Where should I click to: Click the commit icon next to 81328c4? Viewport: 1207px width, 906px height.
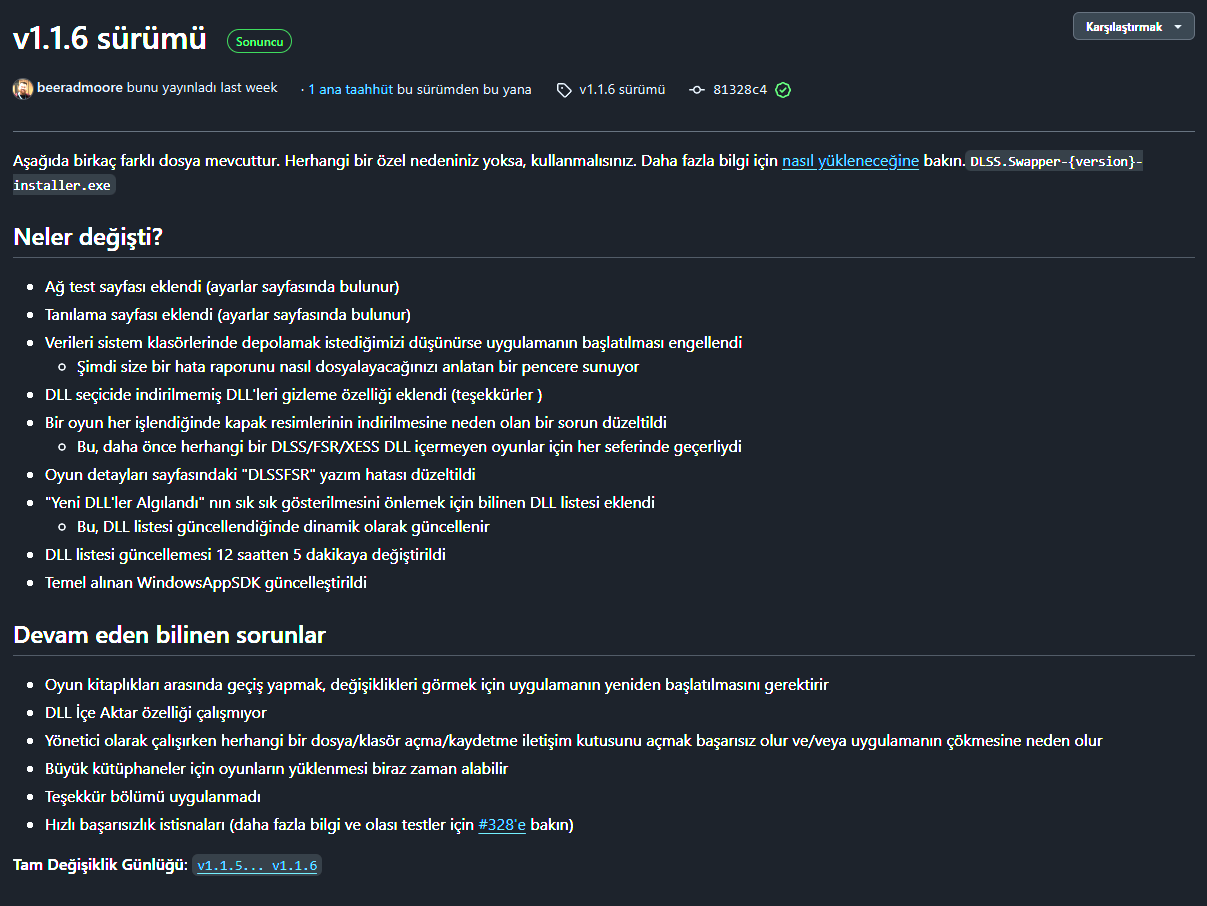tap(697, 90)
